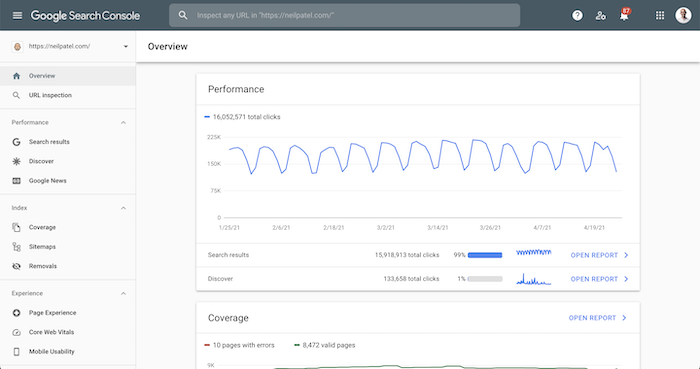700x369 pixels.
Task: Open URL inspection in the sidebar
Action: (x=68, y=95)
